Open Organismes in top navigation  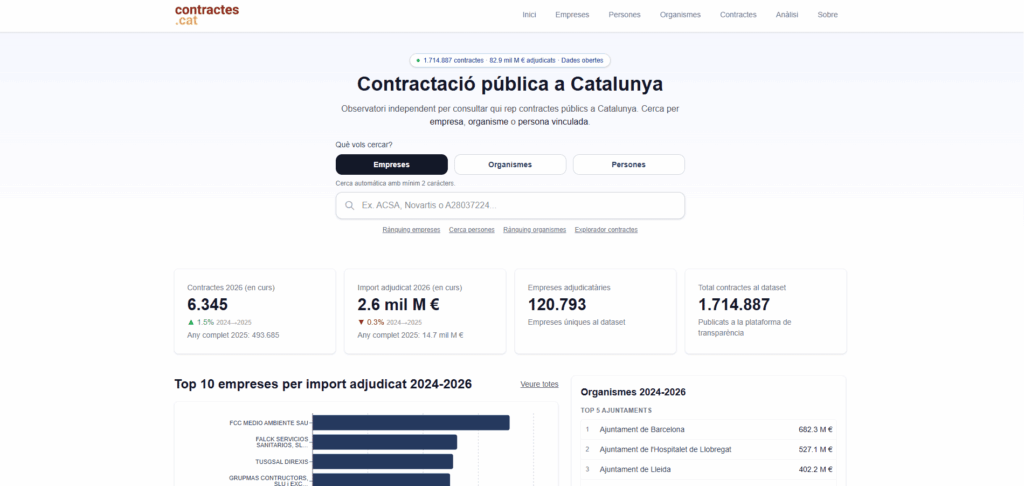pos(680,15)
